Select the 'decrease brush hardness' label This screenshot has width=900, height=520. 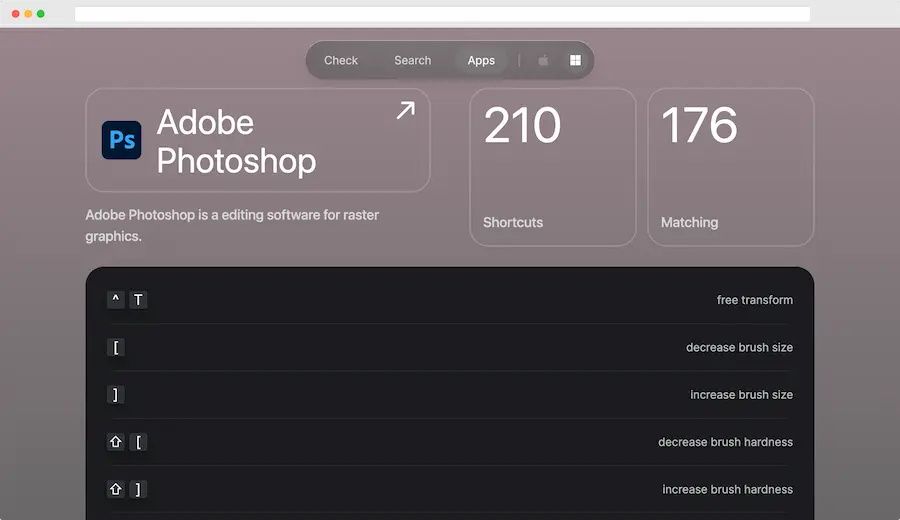726,442
